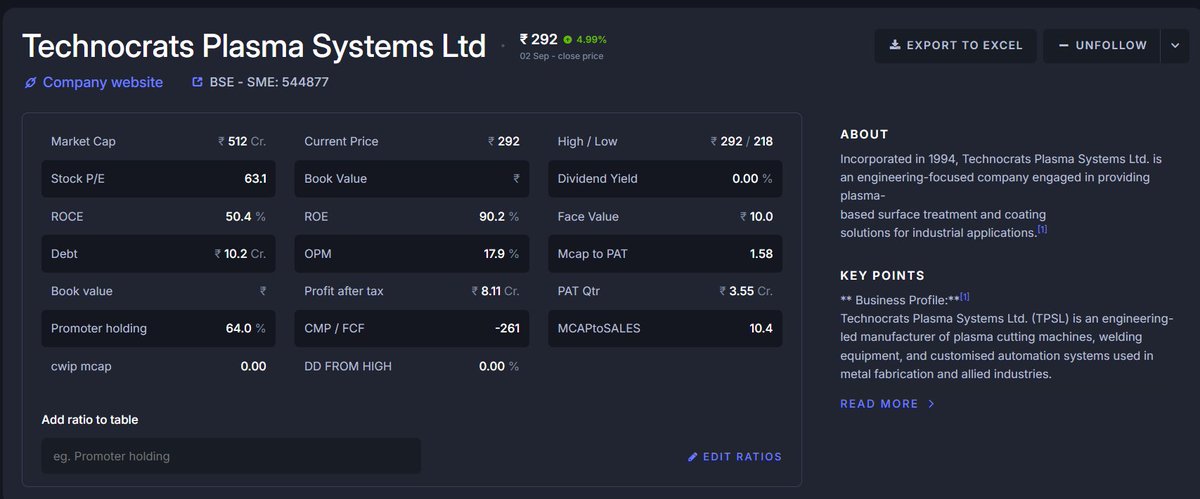Click the Add ratio to table label
The height and width of the screenshot is (499, 1200).
[90, 420]
